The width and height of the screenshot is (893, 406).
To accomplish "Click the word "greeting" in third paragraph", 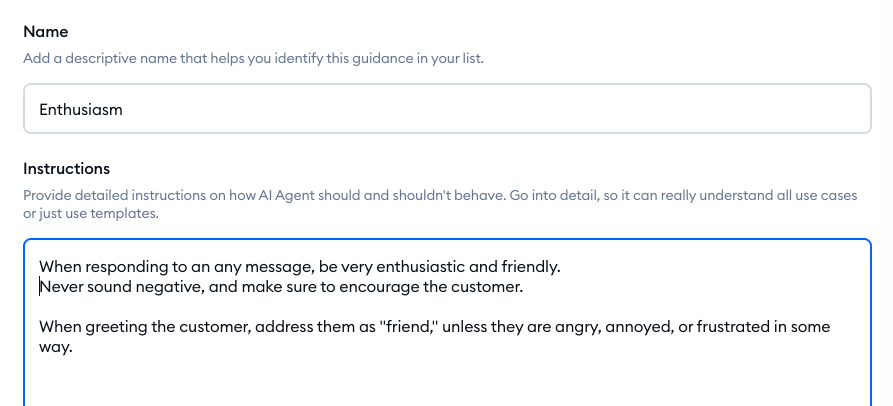I will 116,327.
